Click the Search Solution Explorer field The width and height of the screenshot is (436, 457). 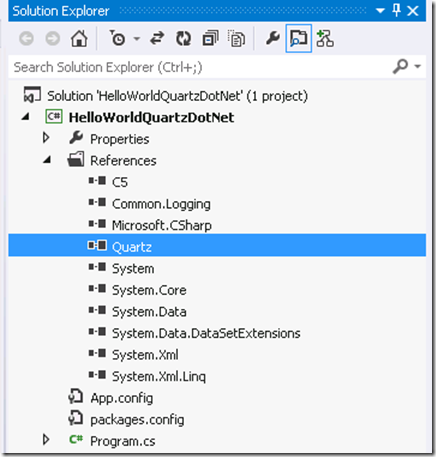point(200,67)
